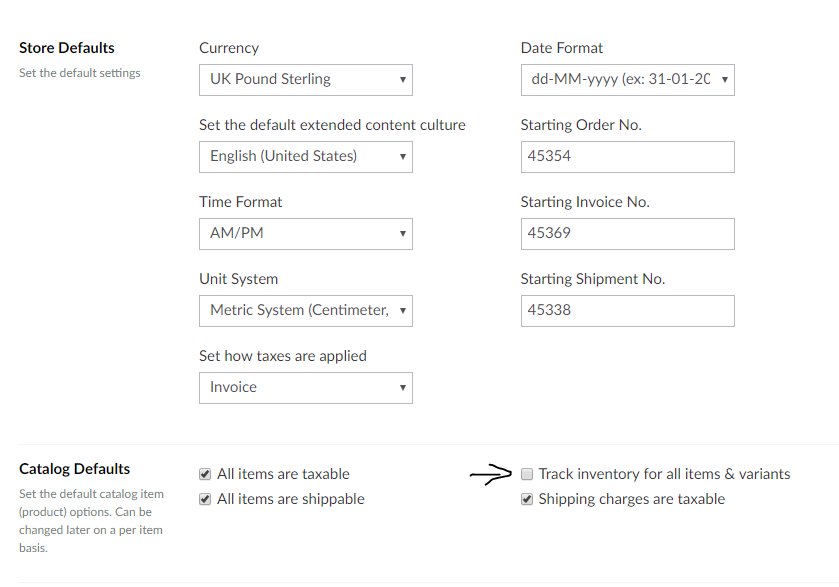Viewport: 839px width, 587px height.
Task: Click the 'All items are taxable' label text
Action: 283,474
